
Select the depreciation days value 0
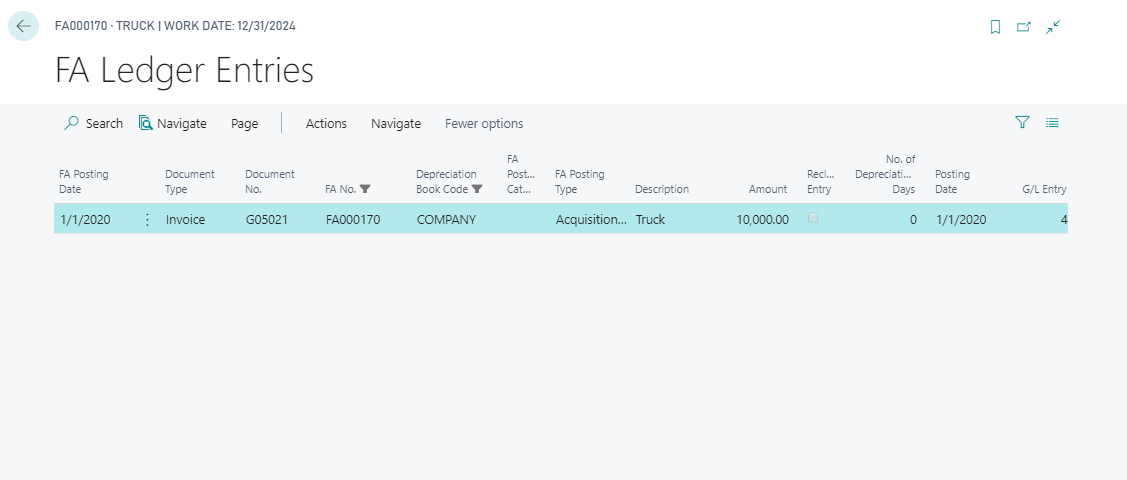click(913, 220)
